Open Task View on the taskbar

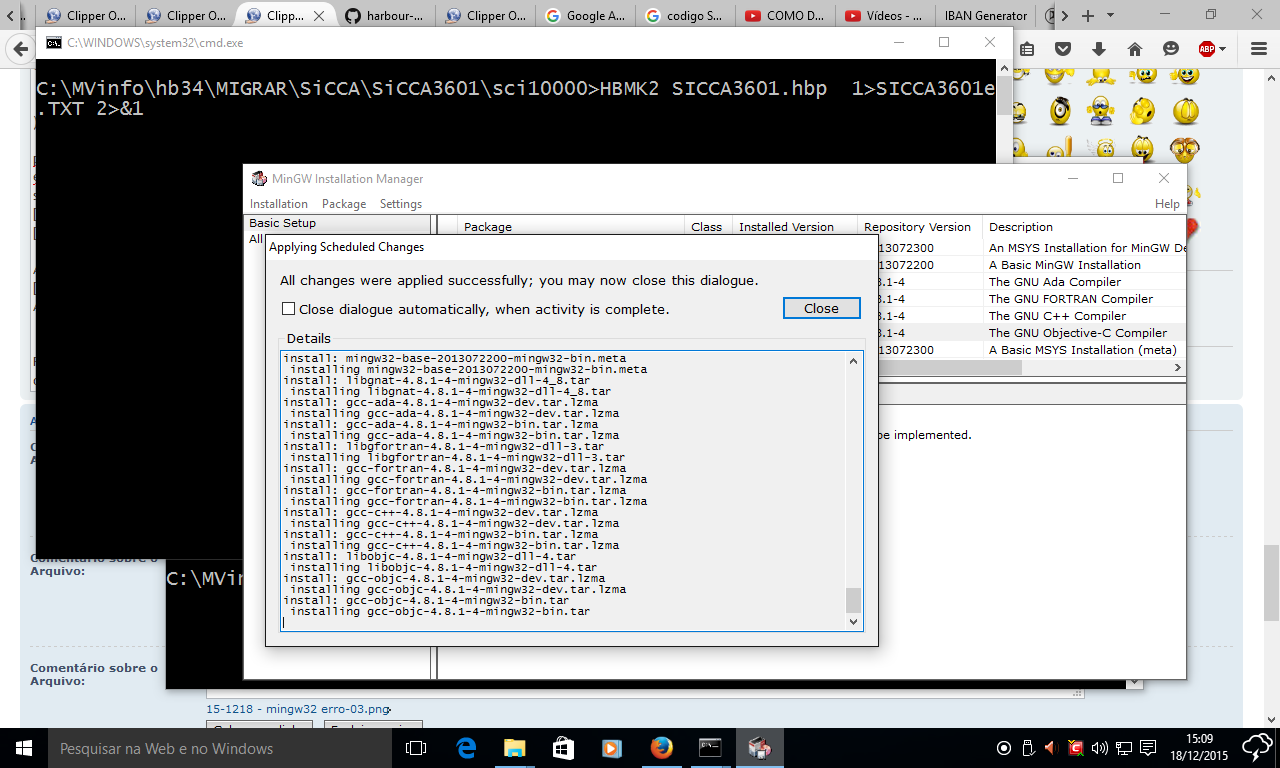click(x=416, y=748)
